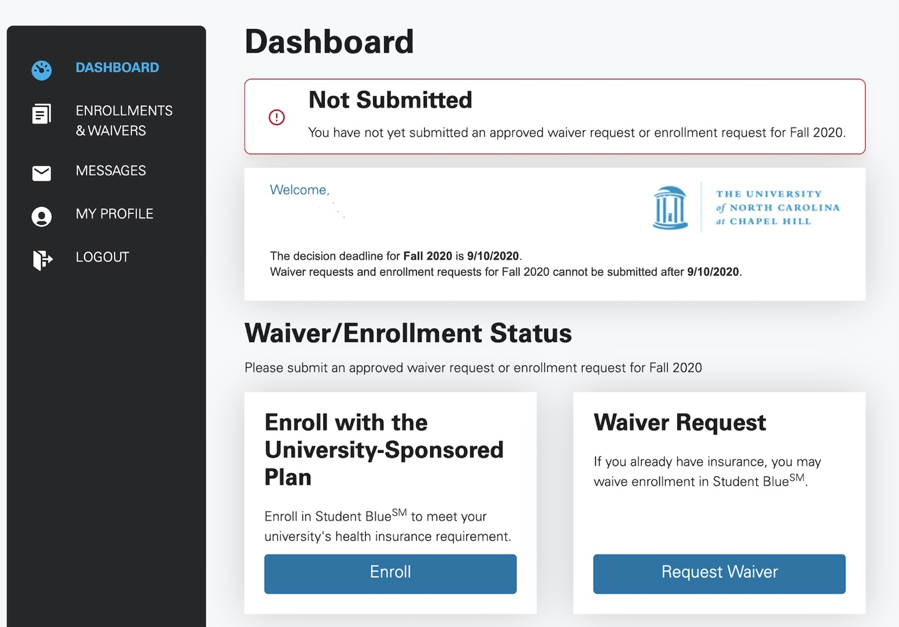
Task: Click the UNC Old Well logo
Action: tap(670, 207)
